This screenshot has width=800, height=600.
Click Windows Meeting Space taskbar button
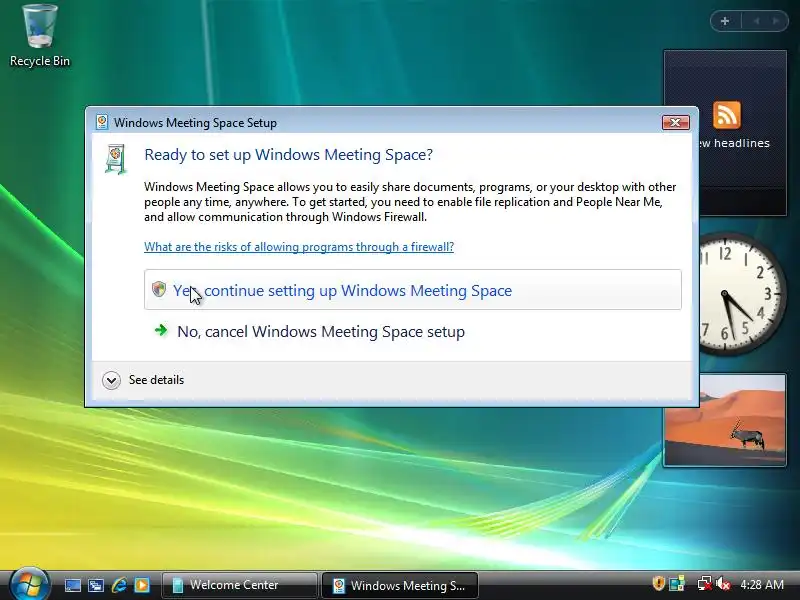coord(399,585)
